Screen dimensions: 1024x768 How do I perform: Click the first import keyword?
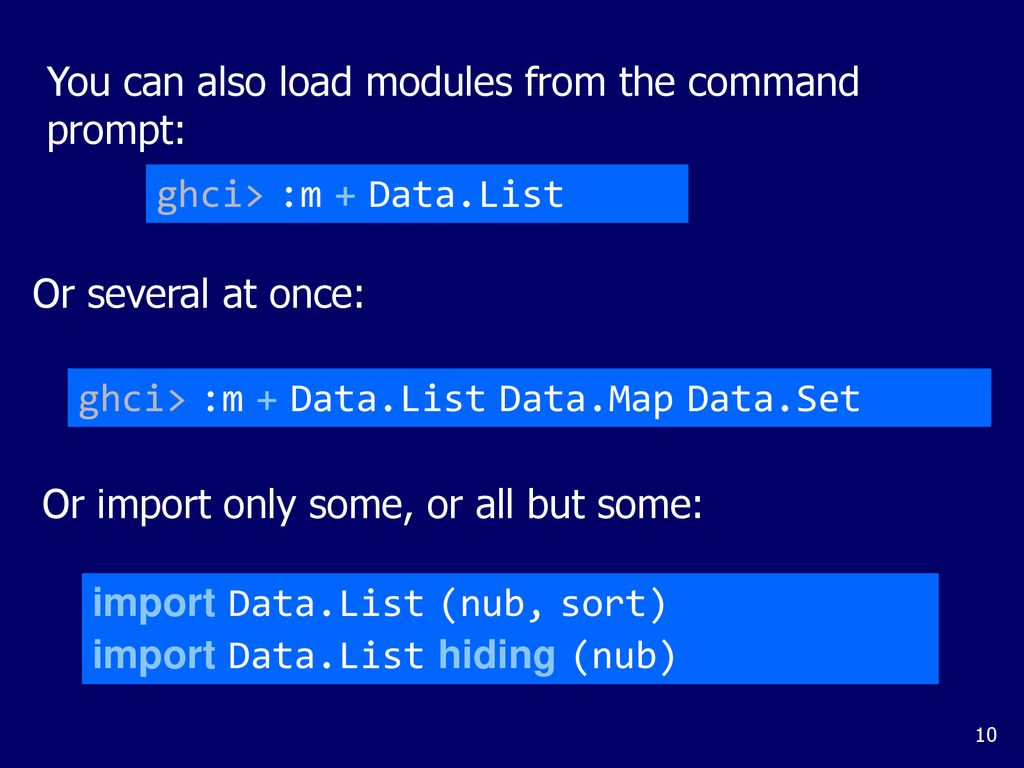(x=154, y=603)
